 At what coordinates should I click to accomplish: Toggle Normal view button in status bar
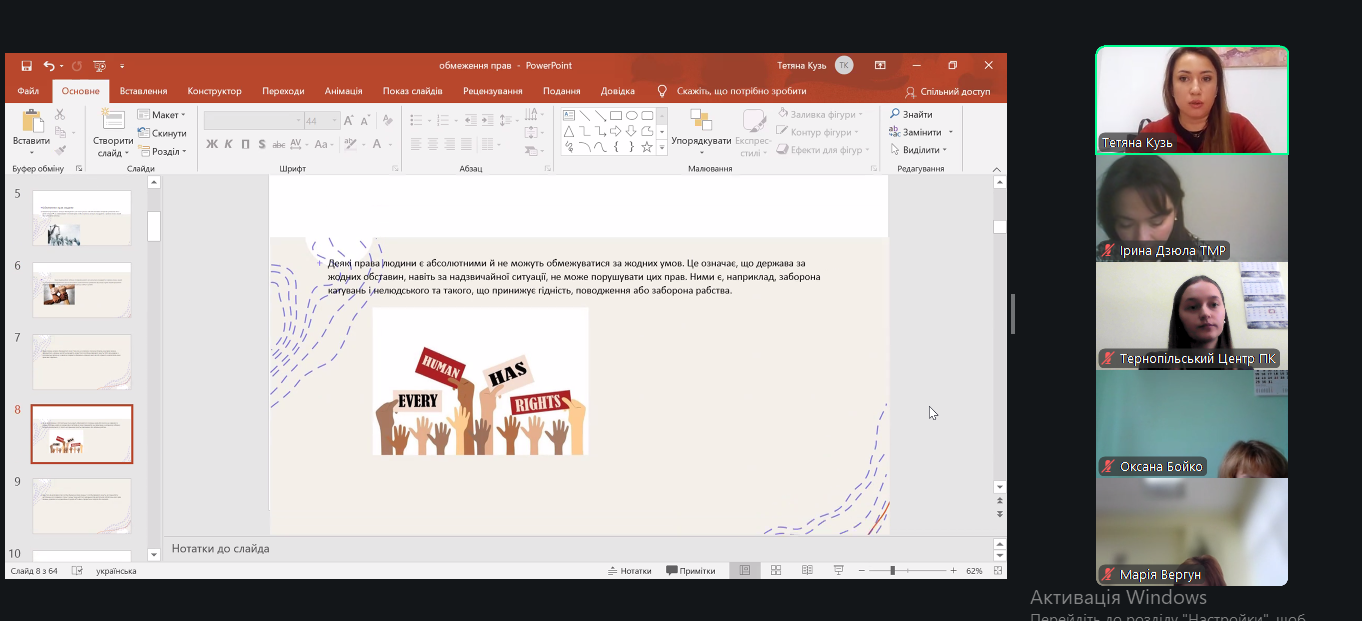(743, 571)
